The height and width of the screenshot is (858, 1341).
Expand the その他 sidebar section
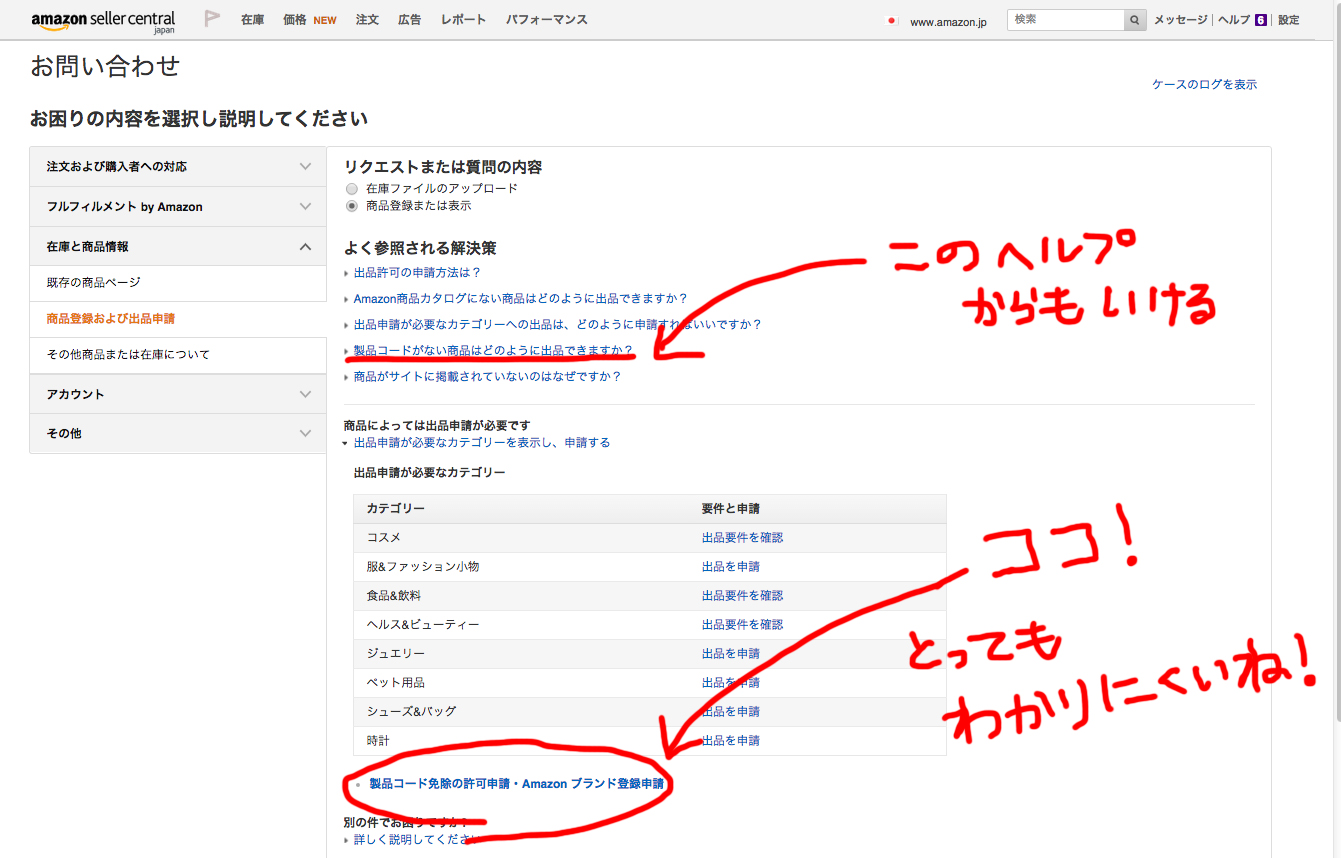(x=178, y=433)
